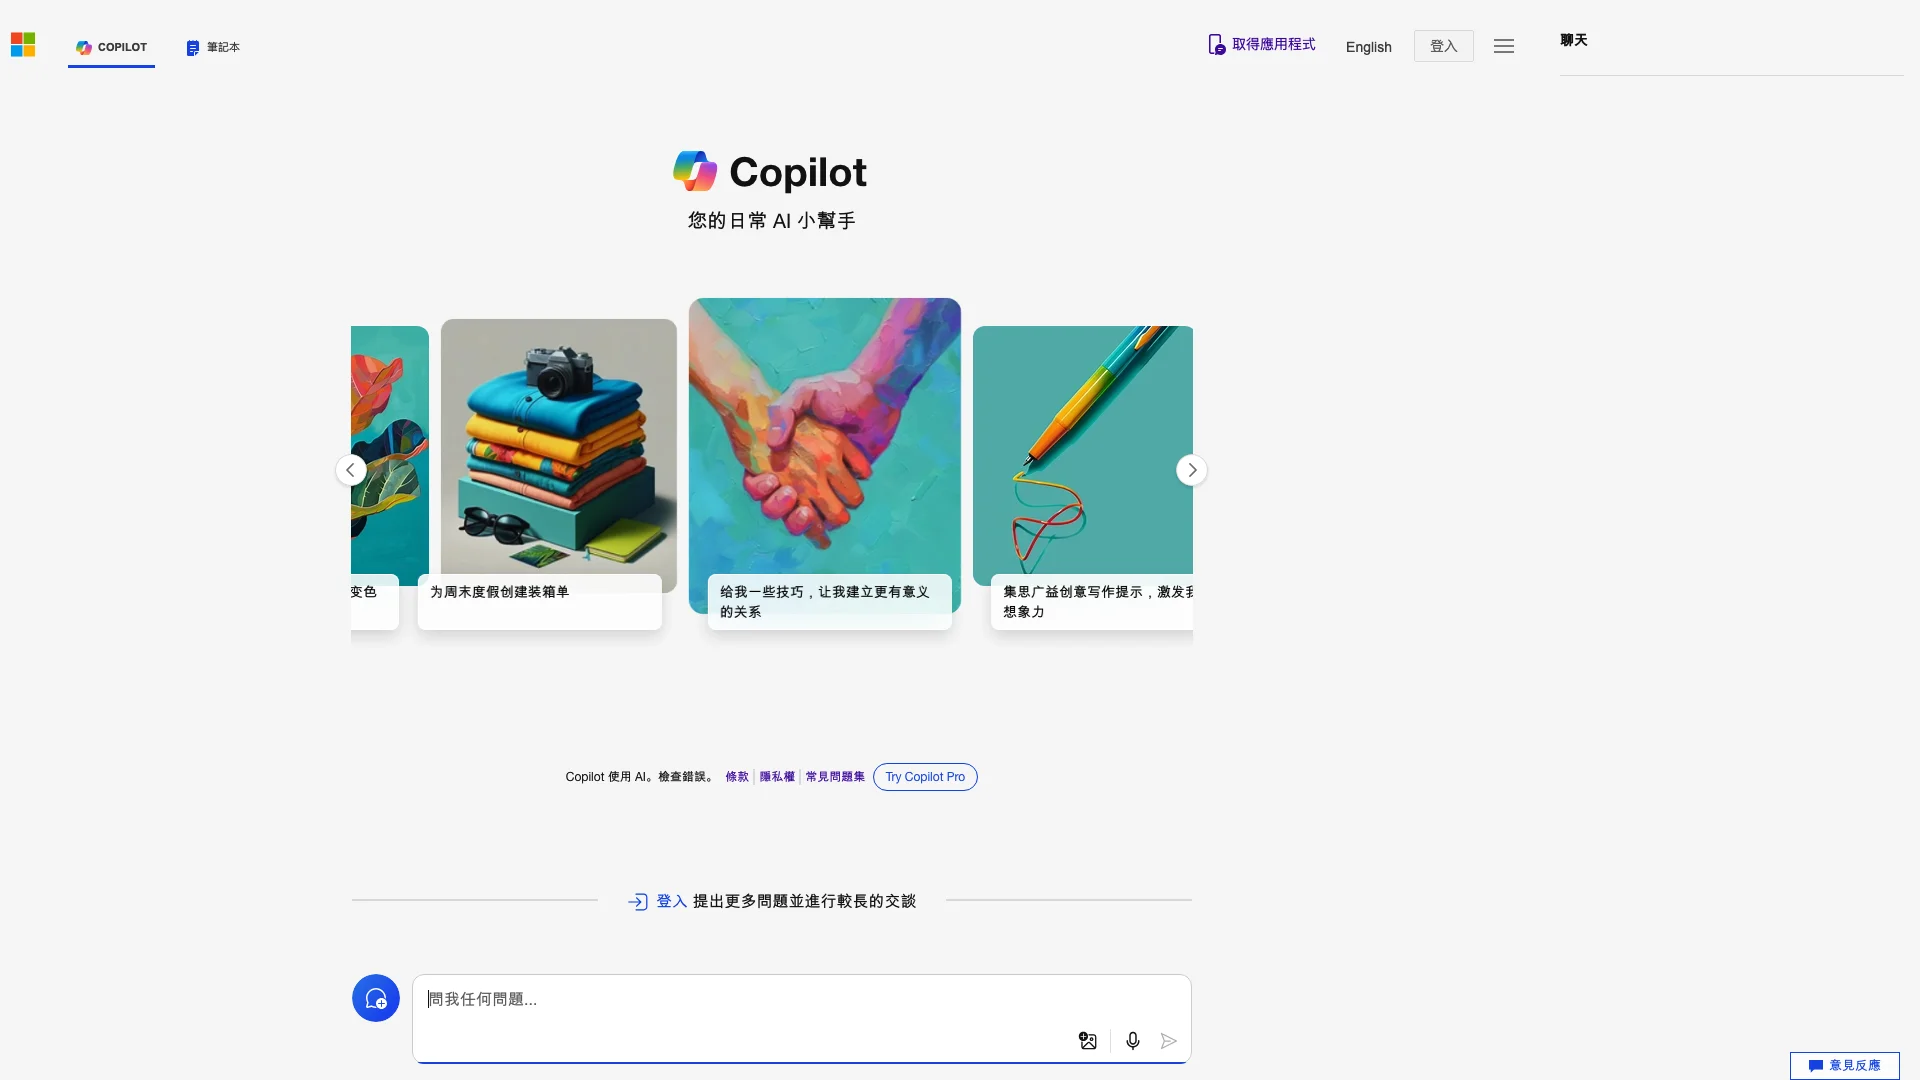Click the Microsoft Windows start icon
1920x1080 pixels.
[22, 44]
